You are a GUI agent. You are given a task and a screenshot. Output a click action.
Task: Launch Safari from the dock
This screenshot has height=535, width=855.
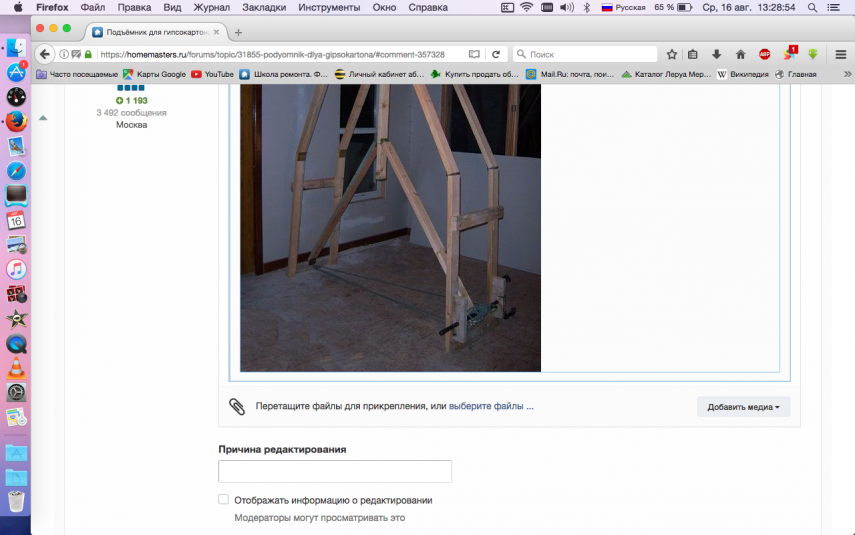(x=16, y=171)
